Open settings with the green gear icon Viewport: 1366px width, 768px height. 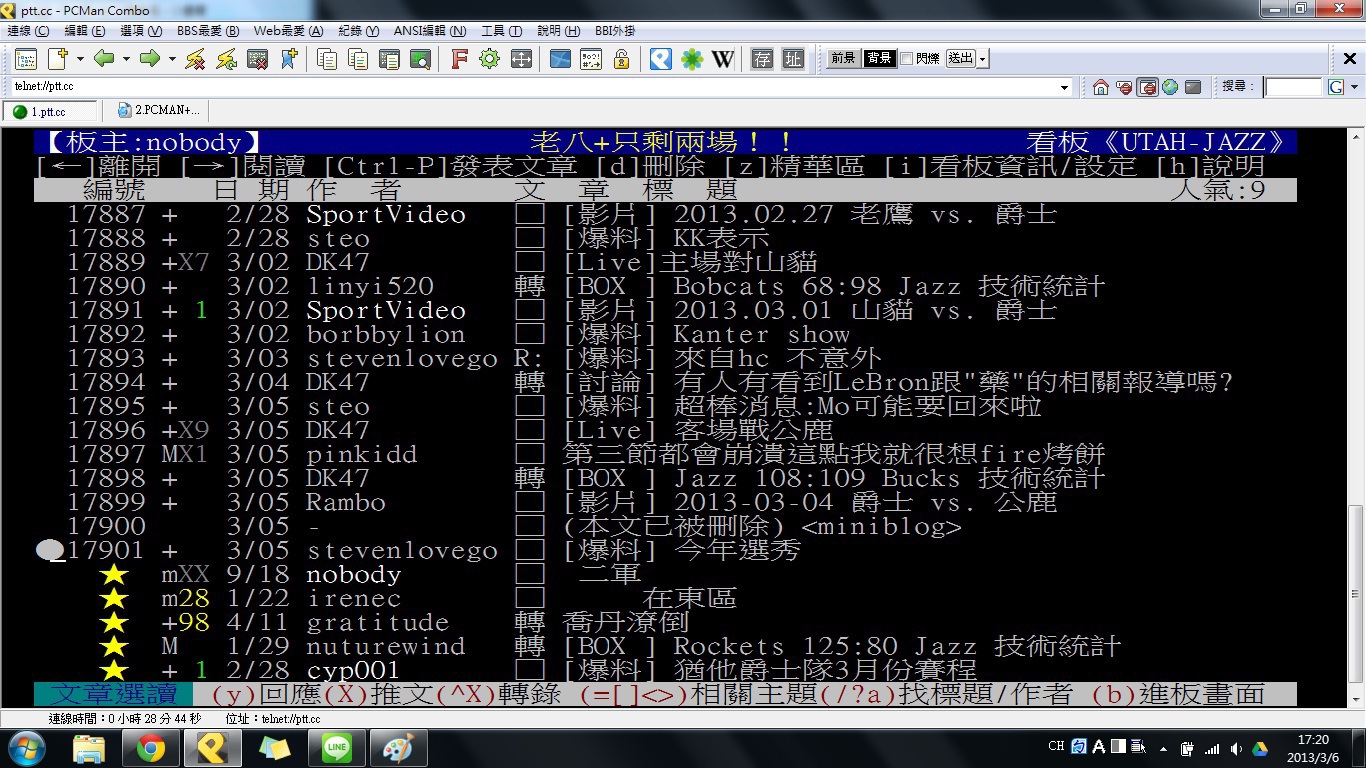(x=489, y=59)
